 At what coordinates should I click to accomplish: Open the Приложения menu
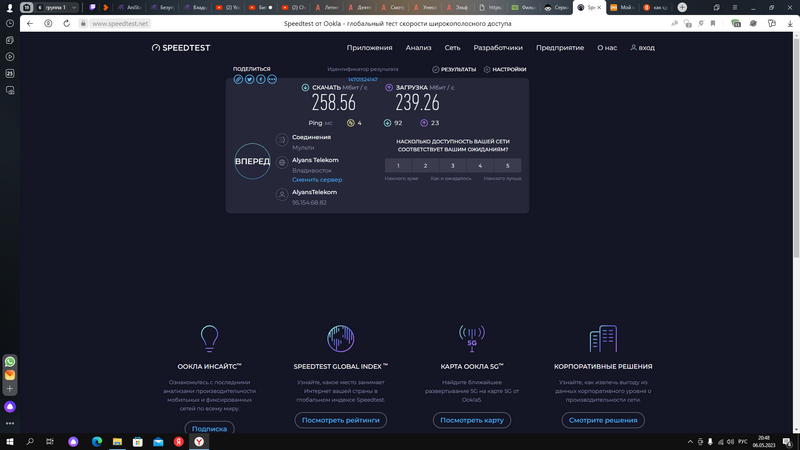(369, 47)
